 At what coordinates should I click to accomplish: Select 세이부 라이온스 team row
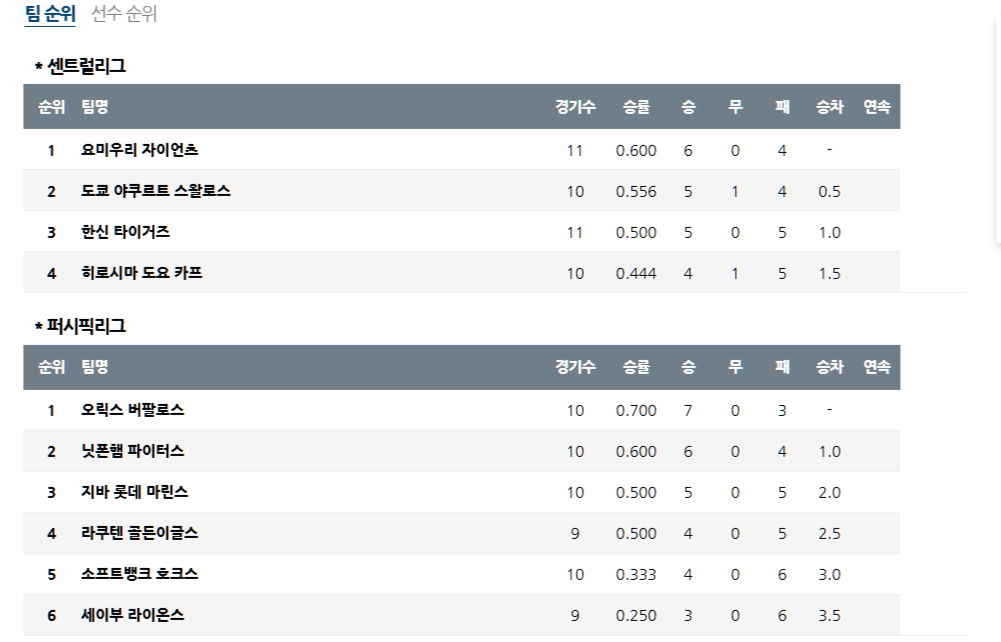tap(133, 616)
